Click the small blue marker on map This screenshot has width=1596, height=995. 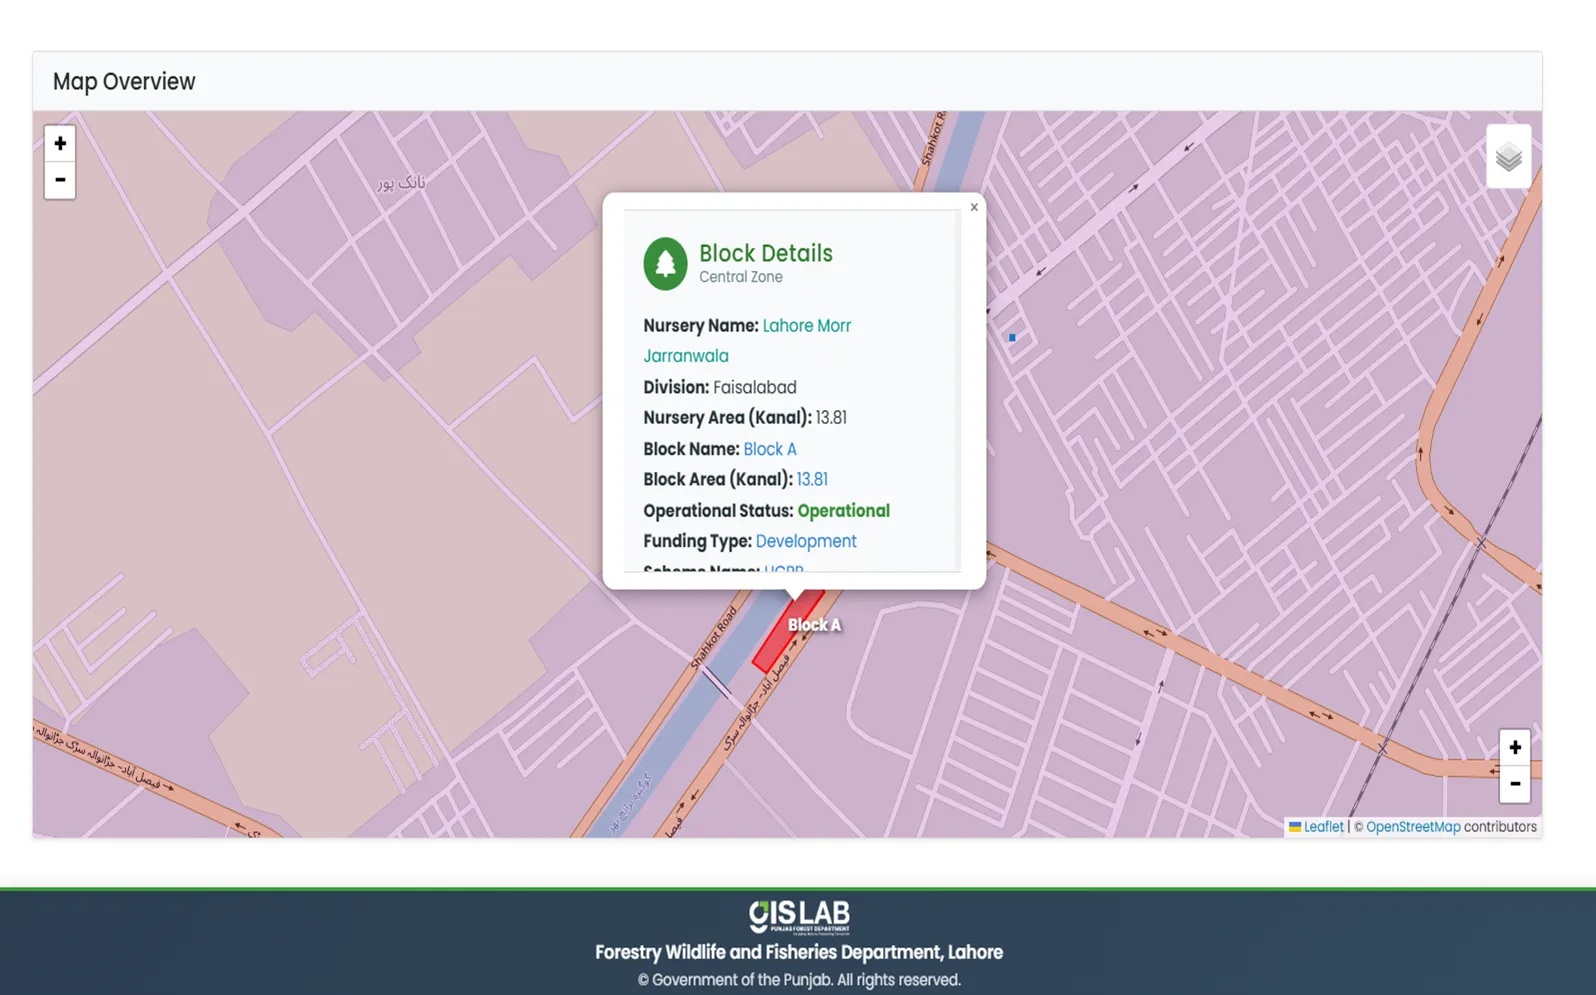point(1012,338)
